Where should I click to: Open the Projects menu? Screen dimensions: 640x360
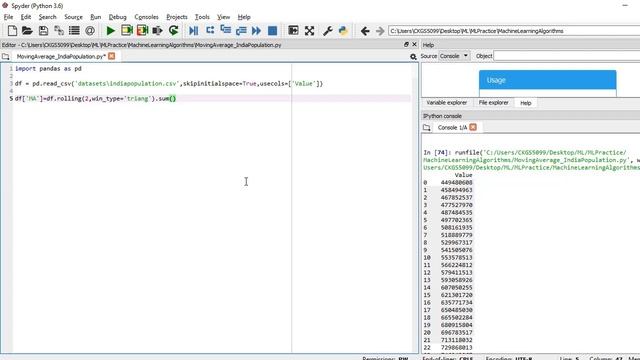point(177,17)
